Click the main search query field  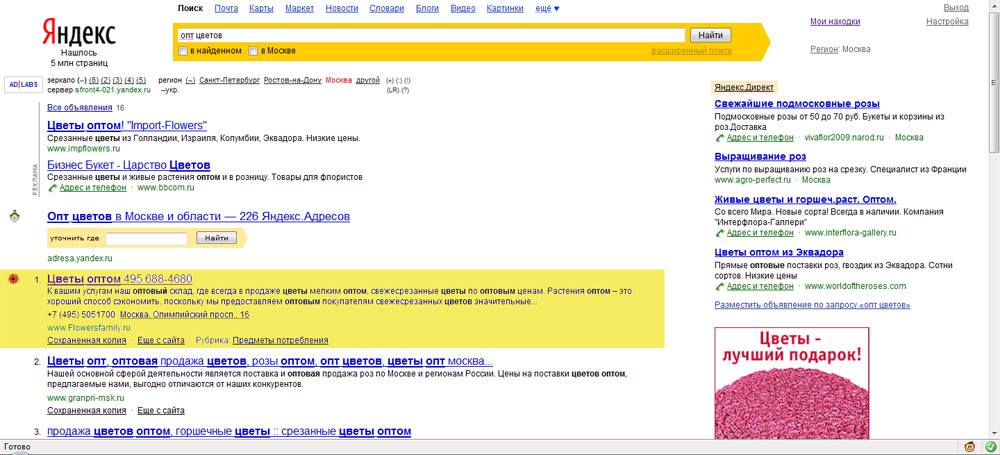point(430,35)
